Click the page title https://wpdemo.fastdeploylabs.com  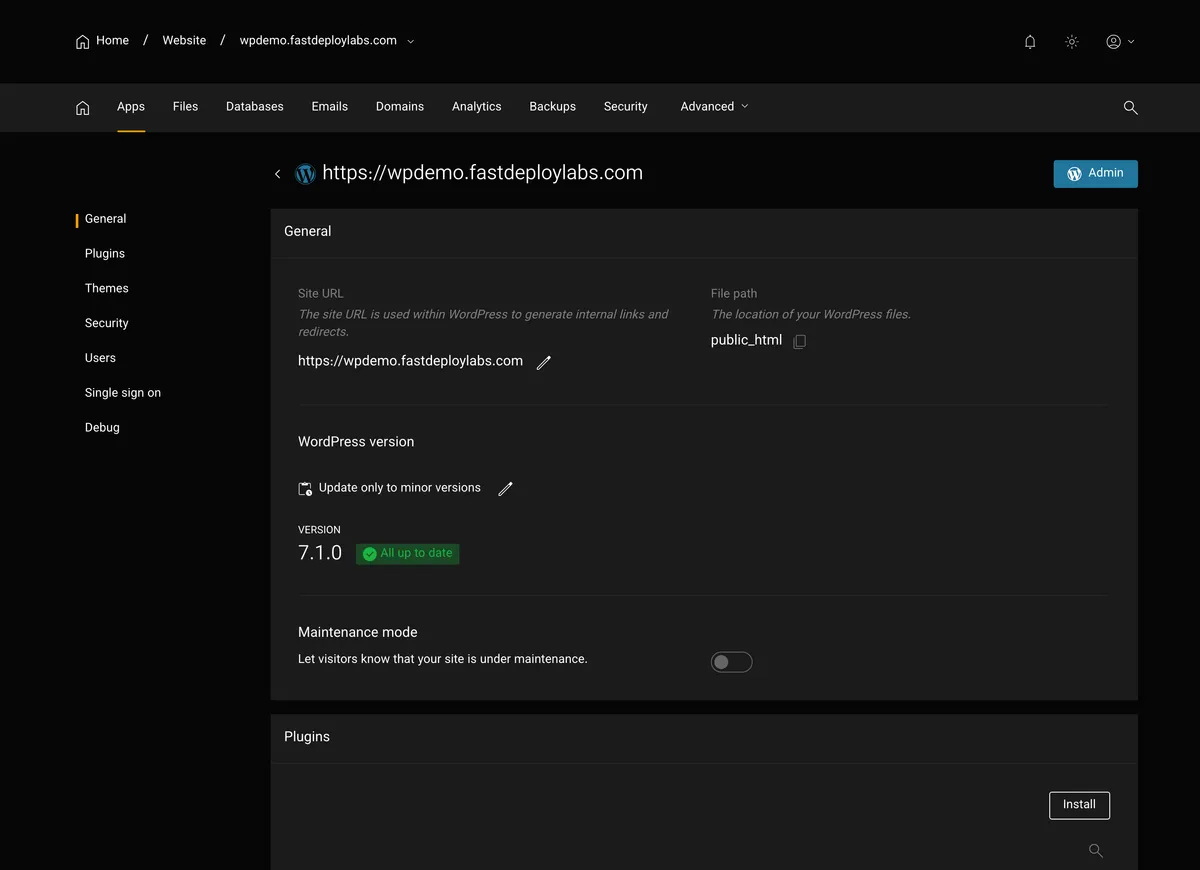(482, 173)
